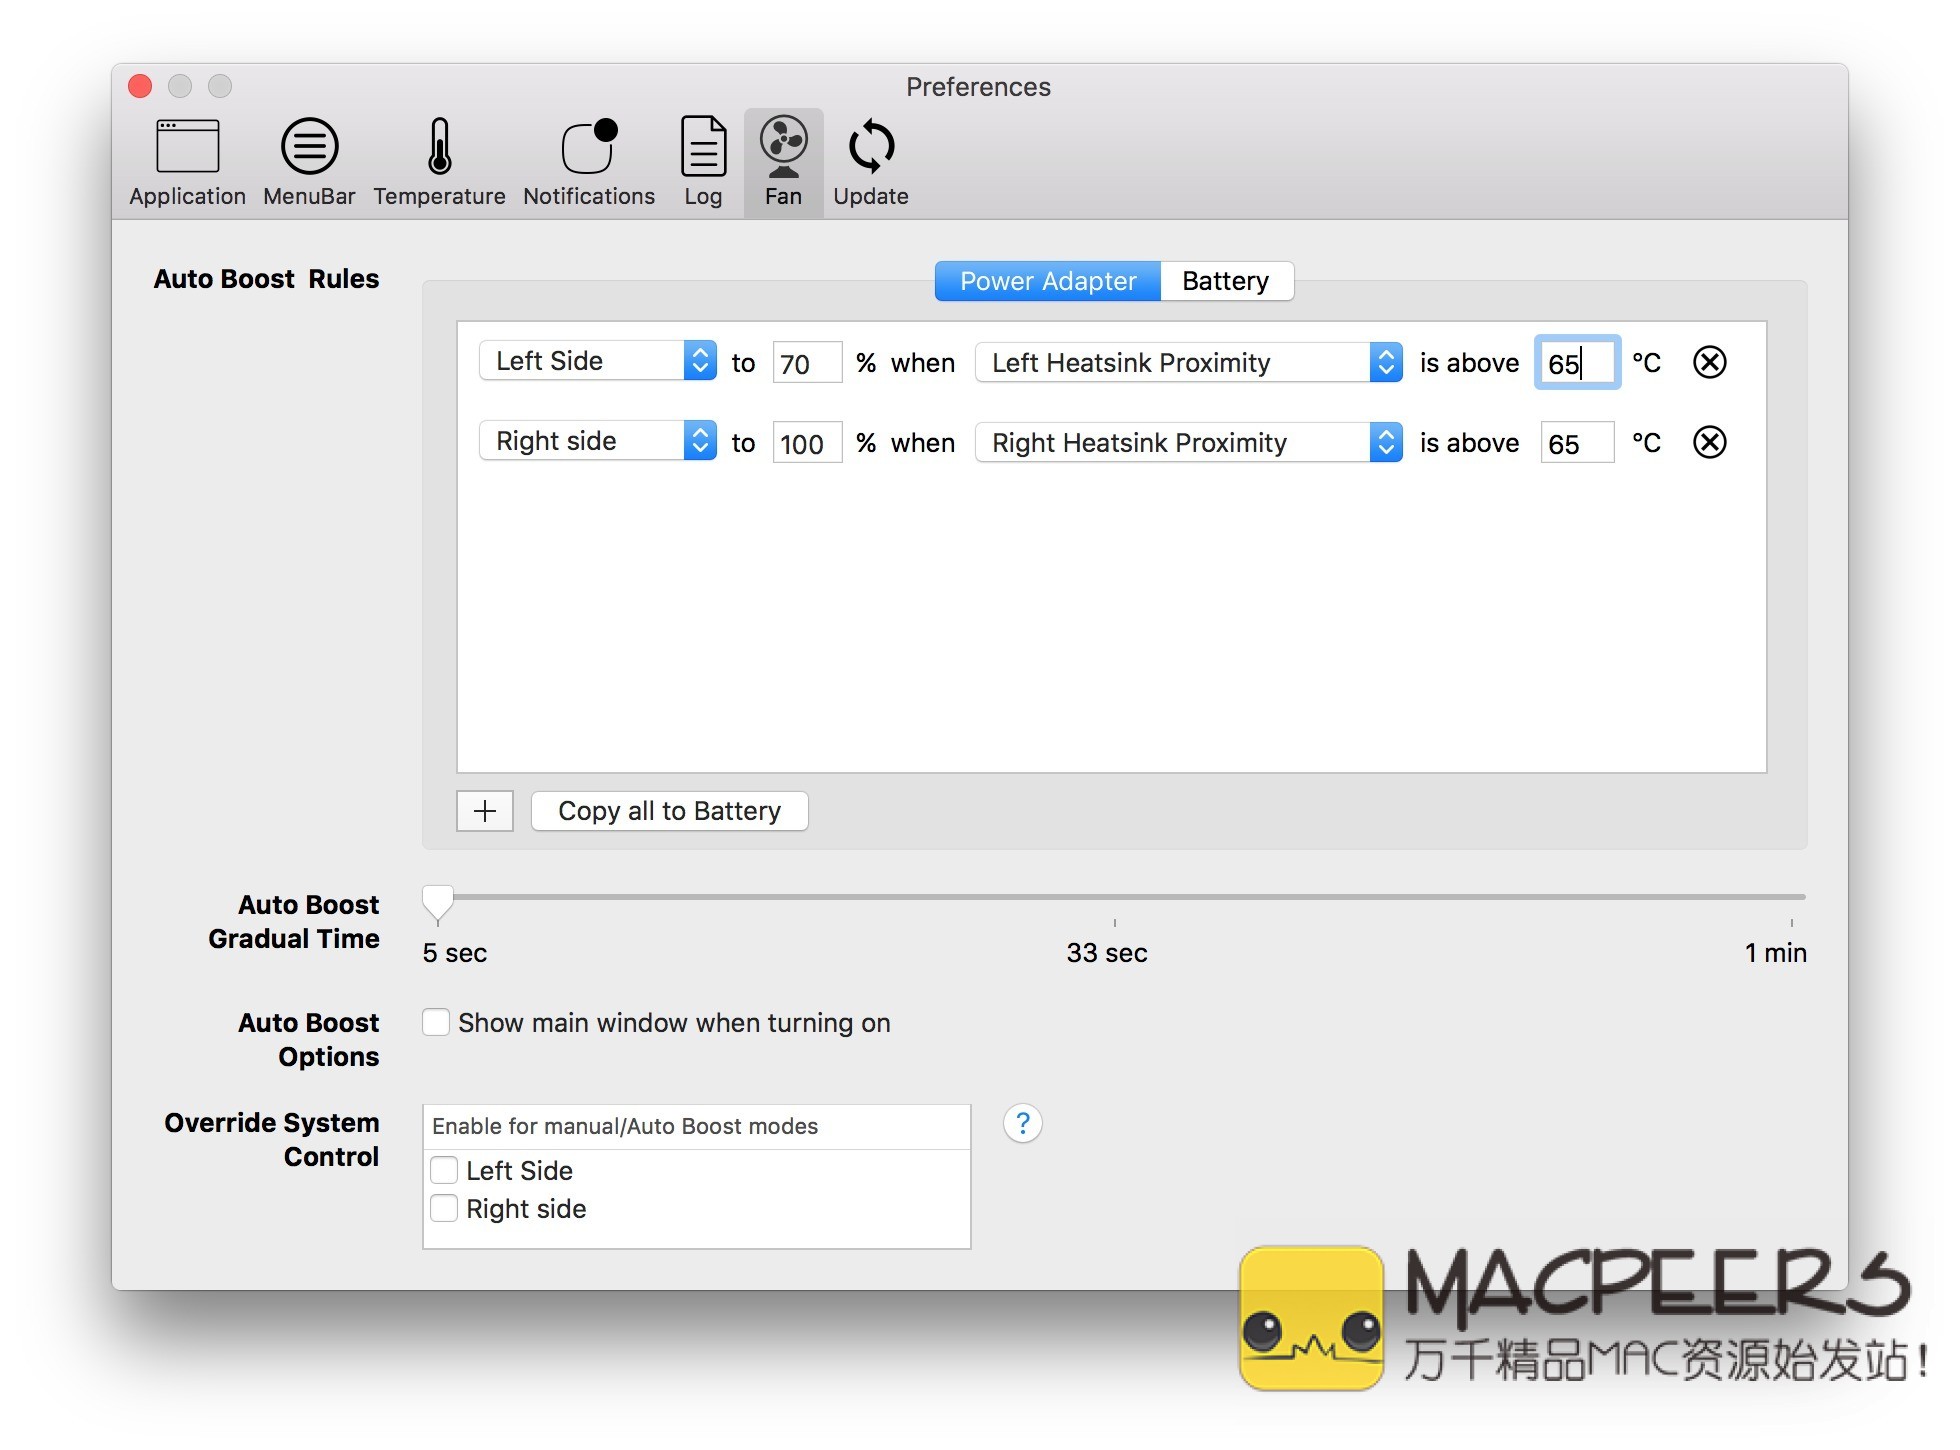This screenshot has width=1960, height=1450.
Task: Check Left Side override system control
Action: [x=444, y=1170]
